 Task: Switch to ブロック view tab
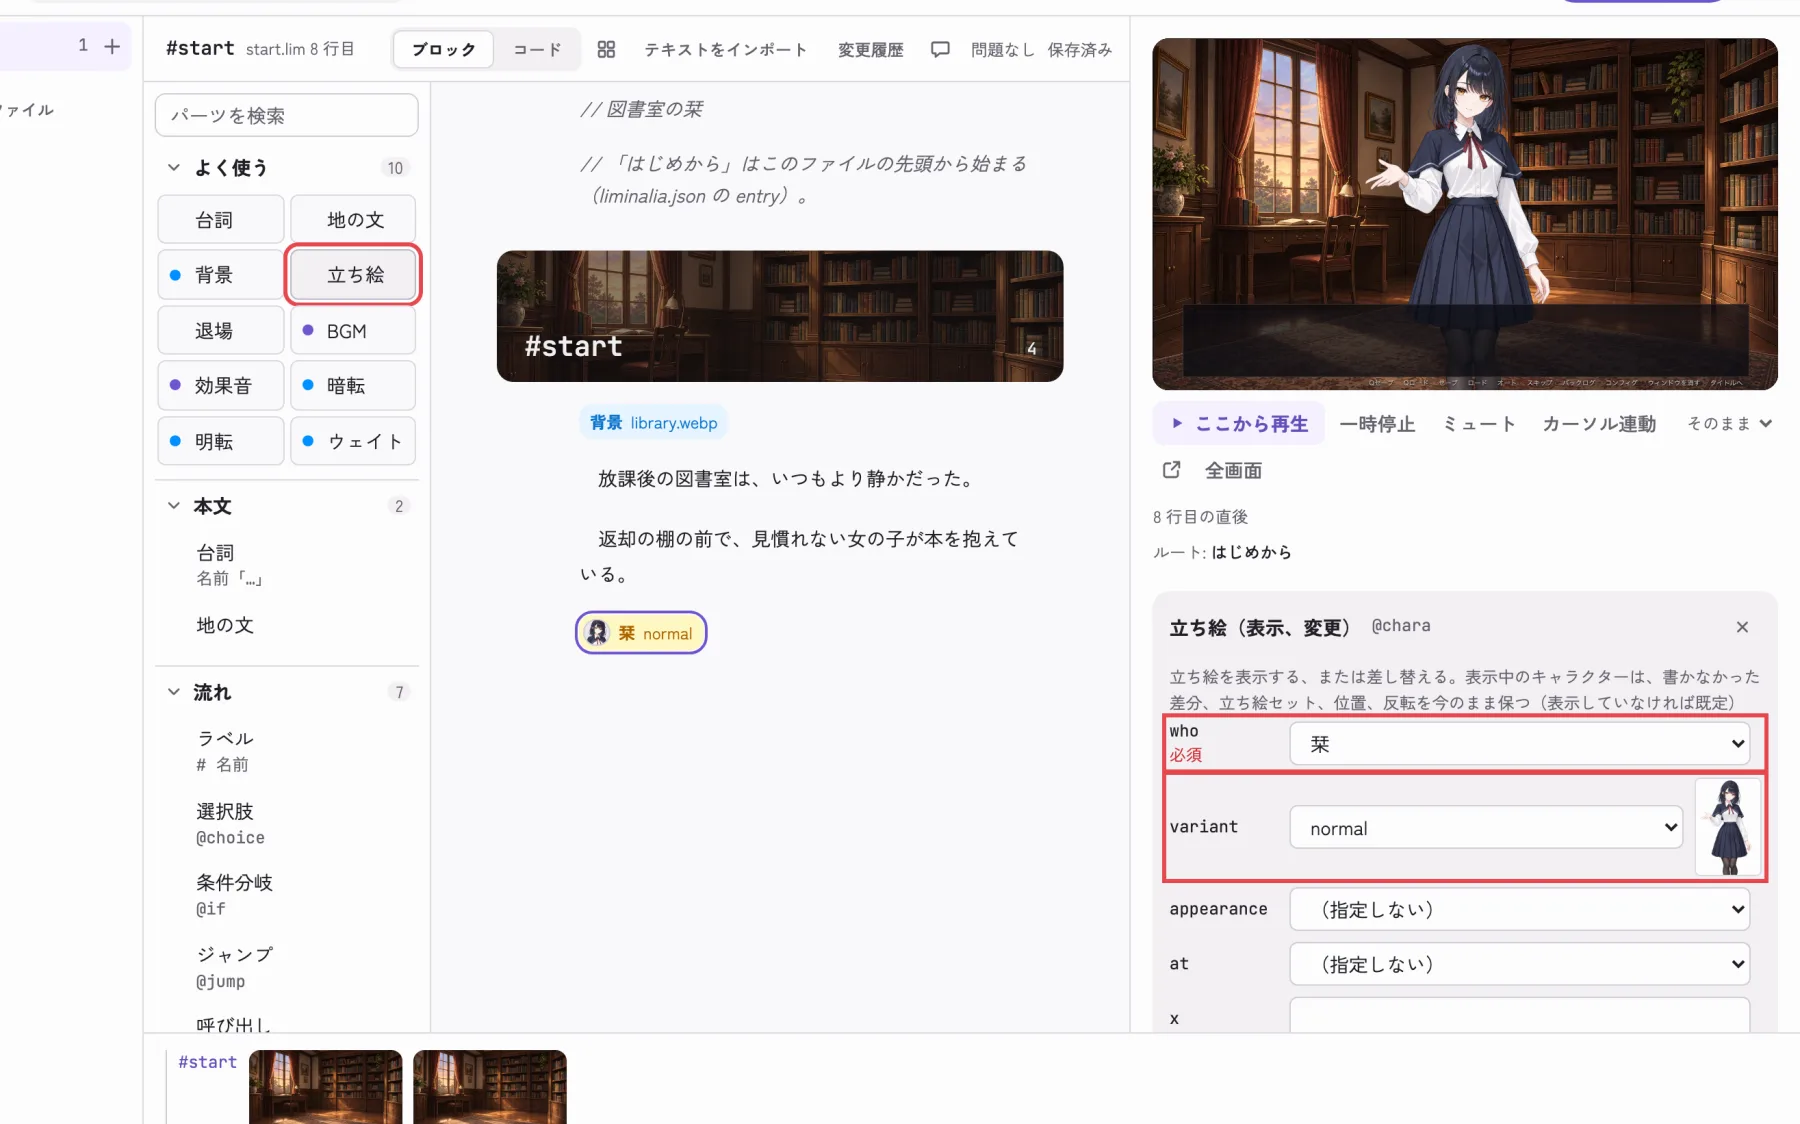[x=444, y=49]
